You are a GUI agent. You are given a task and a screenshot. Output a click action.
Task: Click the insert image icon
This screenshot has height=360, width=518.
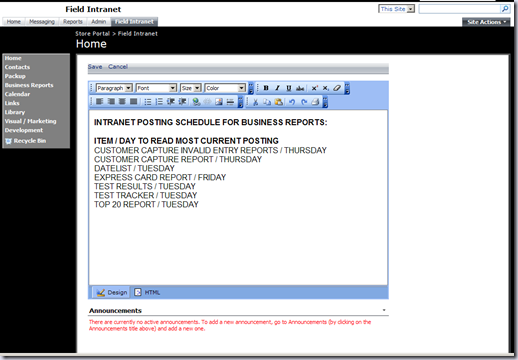(x=219, y=102)
